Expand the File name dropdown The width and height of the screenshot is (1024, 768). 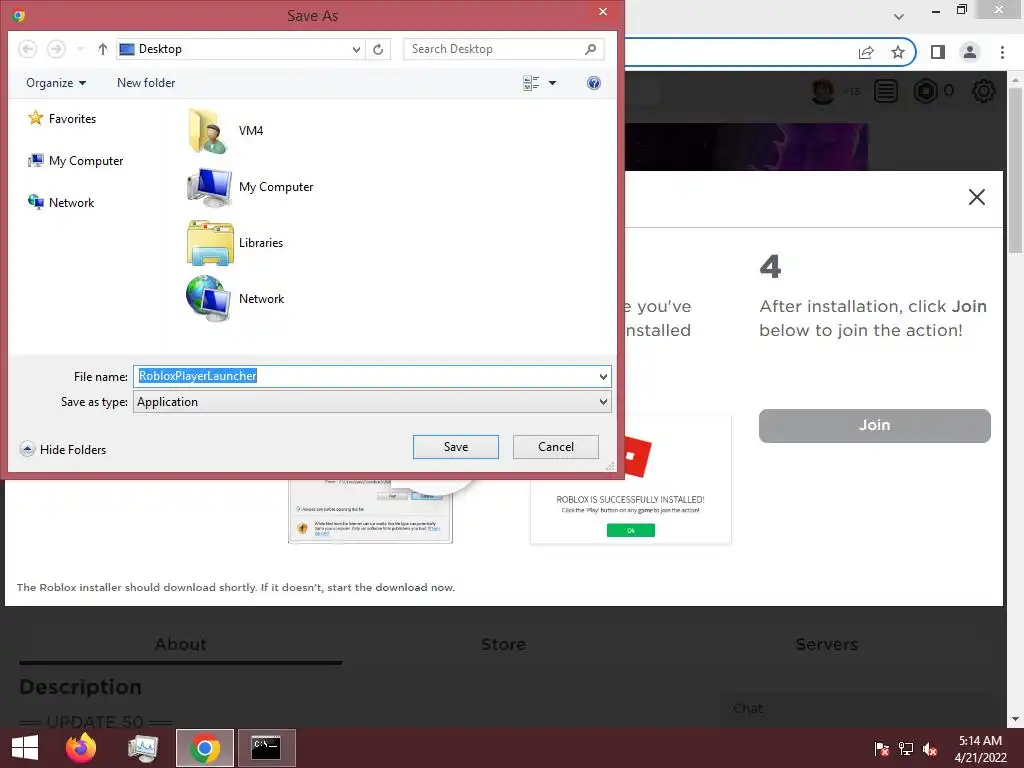tap(603, 376)
